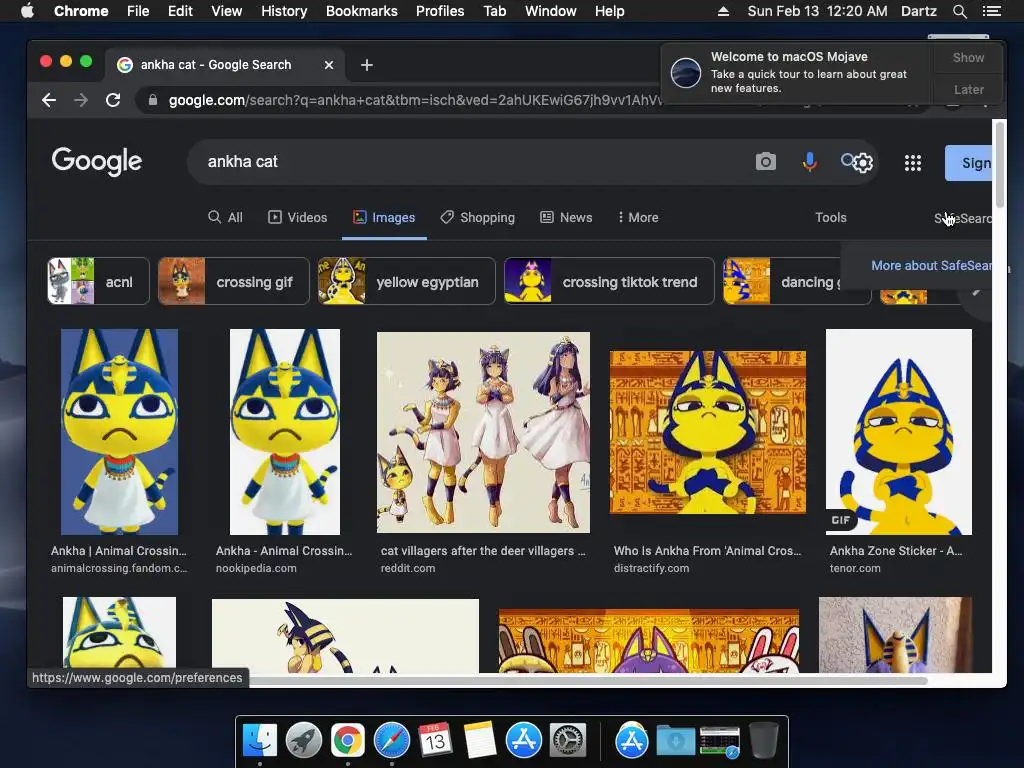Viewport: 1024px width, 768px height.
Task: Click the Google logo
Action: pyautogui.click(x=97, y=161)
